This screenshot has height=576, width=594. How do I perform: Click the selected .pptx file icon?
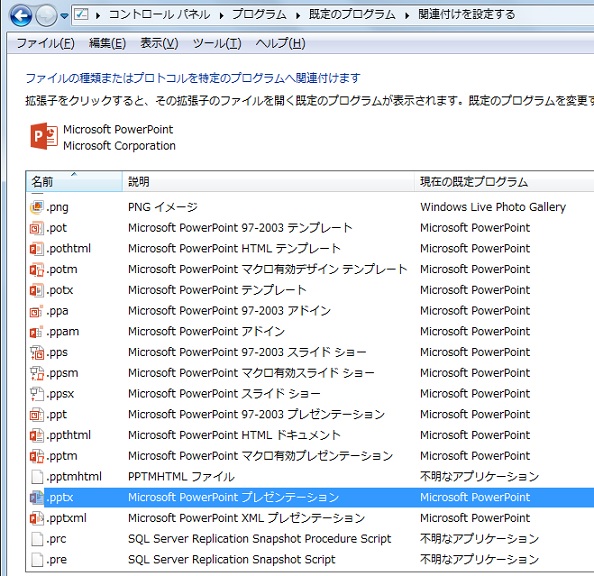click(37, 497)
